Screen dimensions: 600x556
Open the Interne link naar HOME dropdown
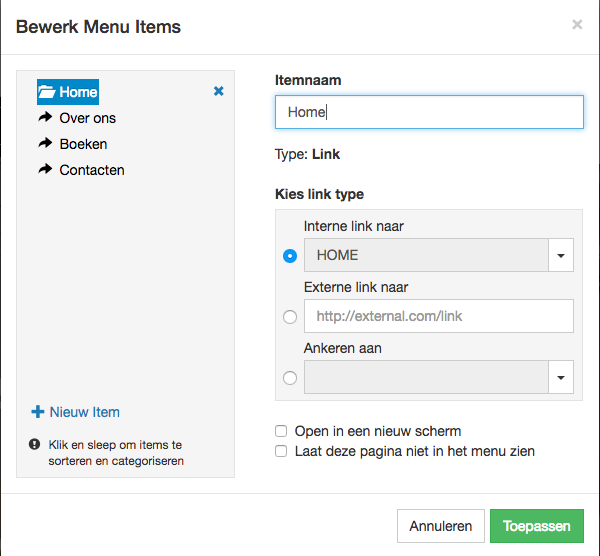(561, 255)
